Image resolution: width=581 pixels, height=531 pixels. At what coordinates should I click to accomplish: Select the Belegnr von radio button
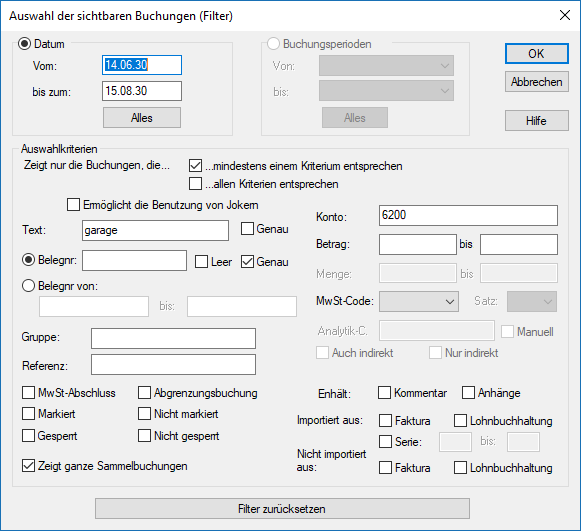tap(29, 286)
